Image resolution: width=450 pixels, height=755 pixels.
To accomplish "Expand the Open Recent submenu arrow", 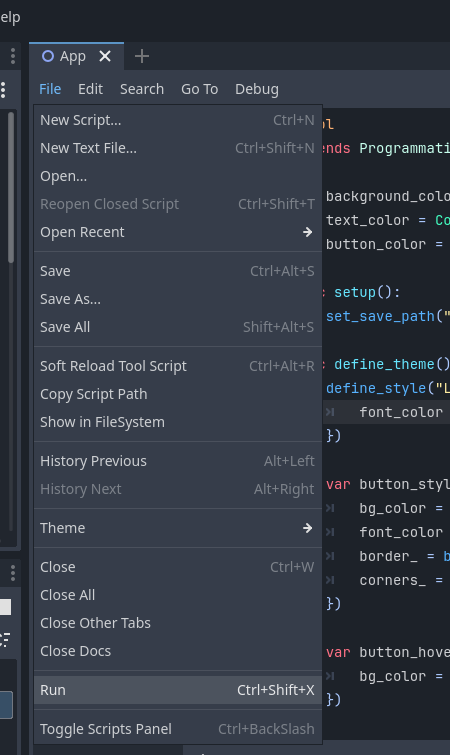I will 308,232.
